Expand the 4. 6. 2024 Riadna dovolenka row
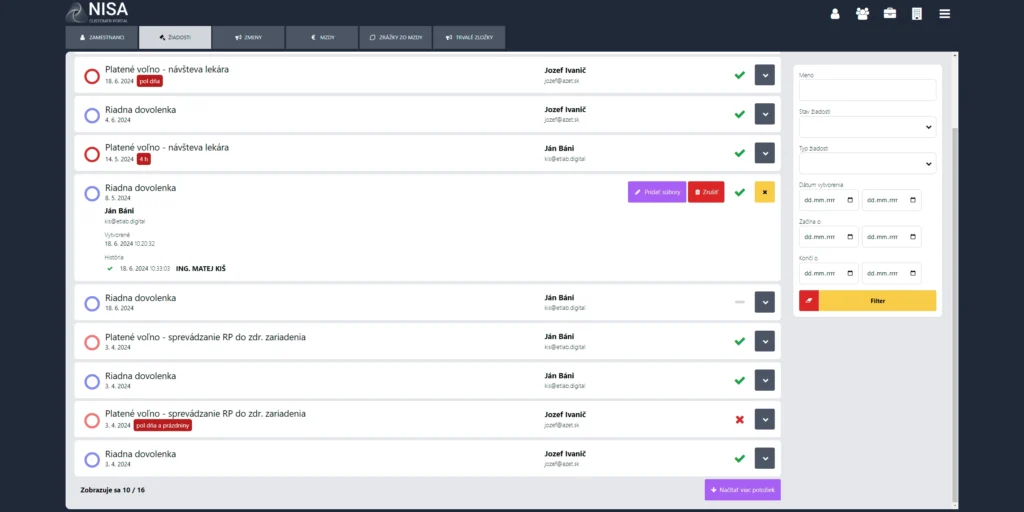This screenshot has height=512, width=1024. pos(765,114)
